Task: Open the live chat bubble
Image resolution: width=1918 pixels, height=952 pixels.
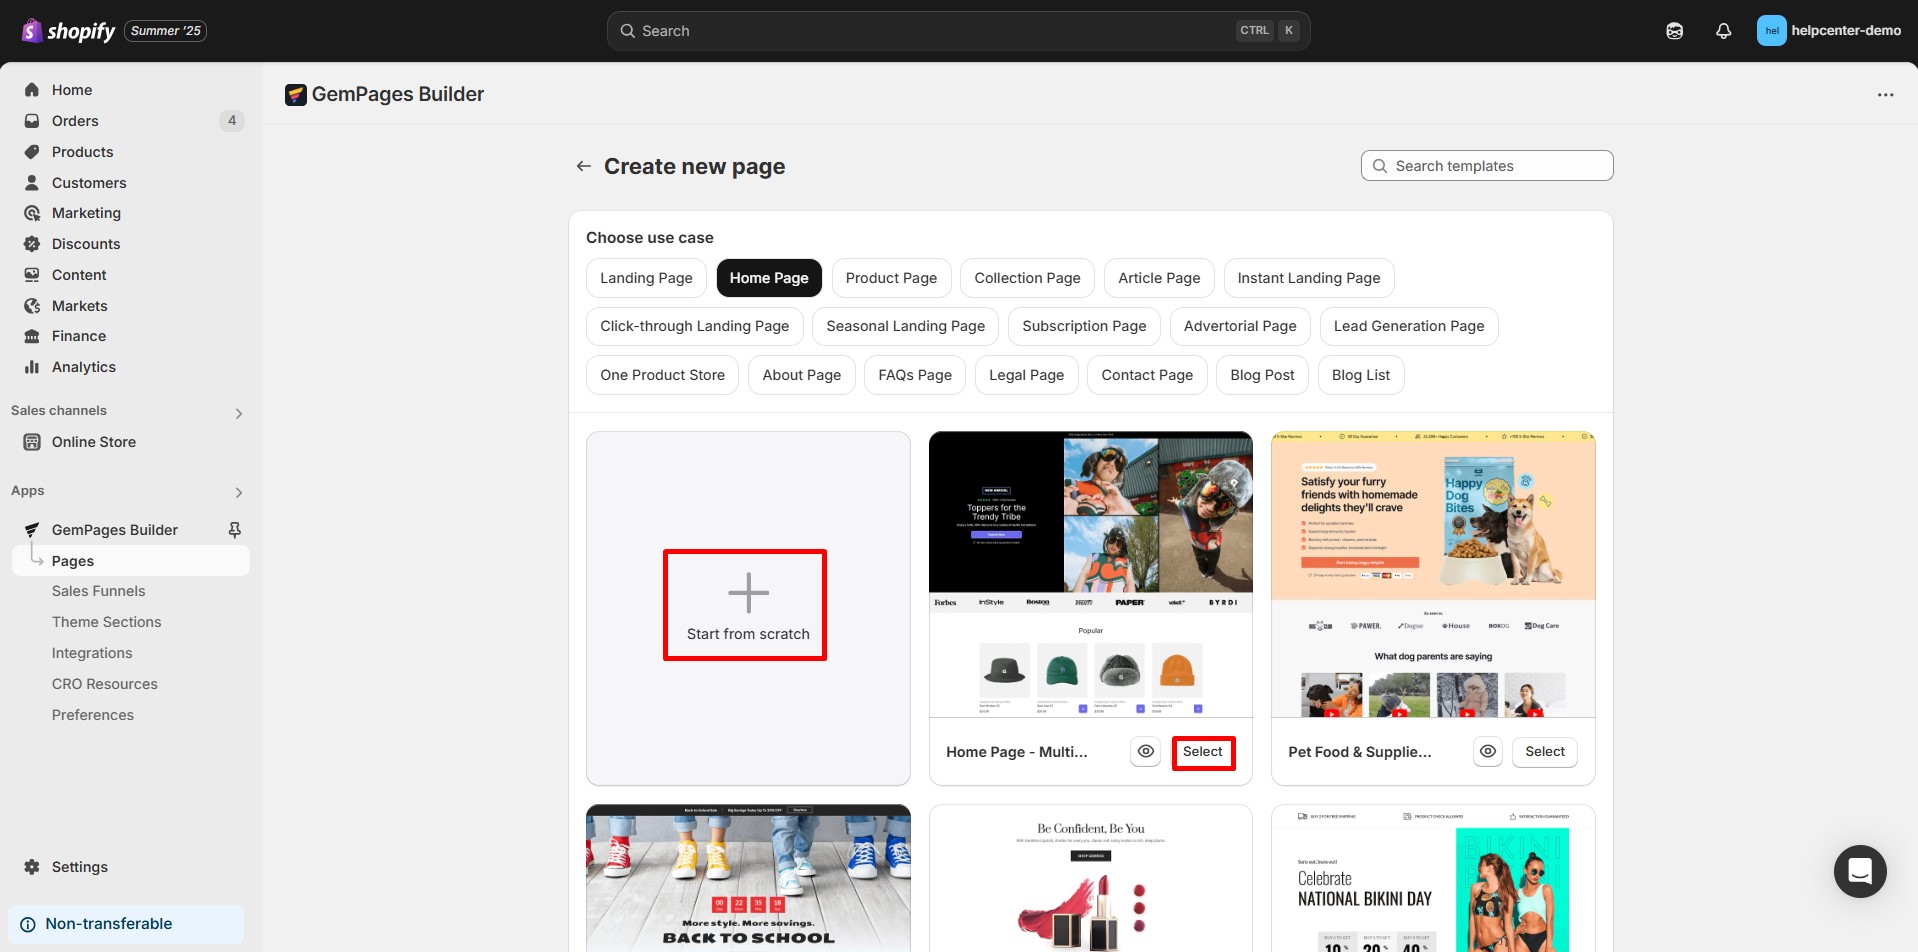Action: [1860, 871]
